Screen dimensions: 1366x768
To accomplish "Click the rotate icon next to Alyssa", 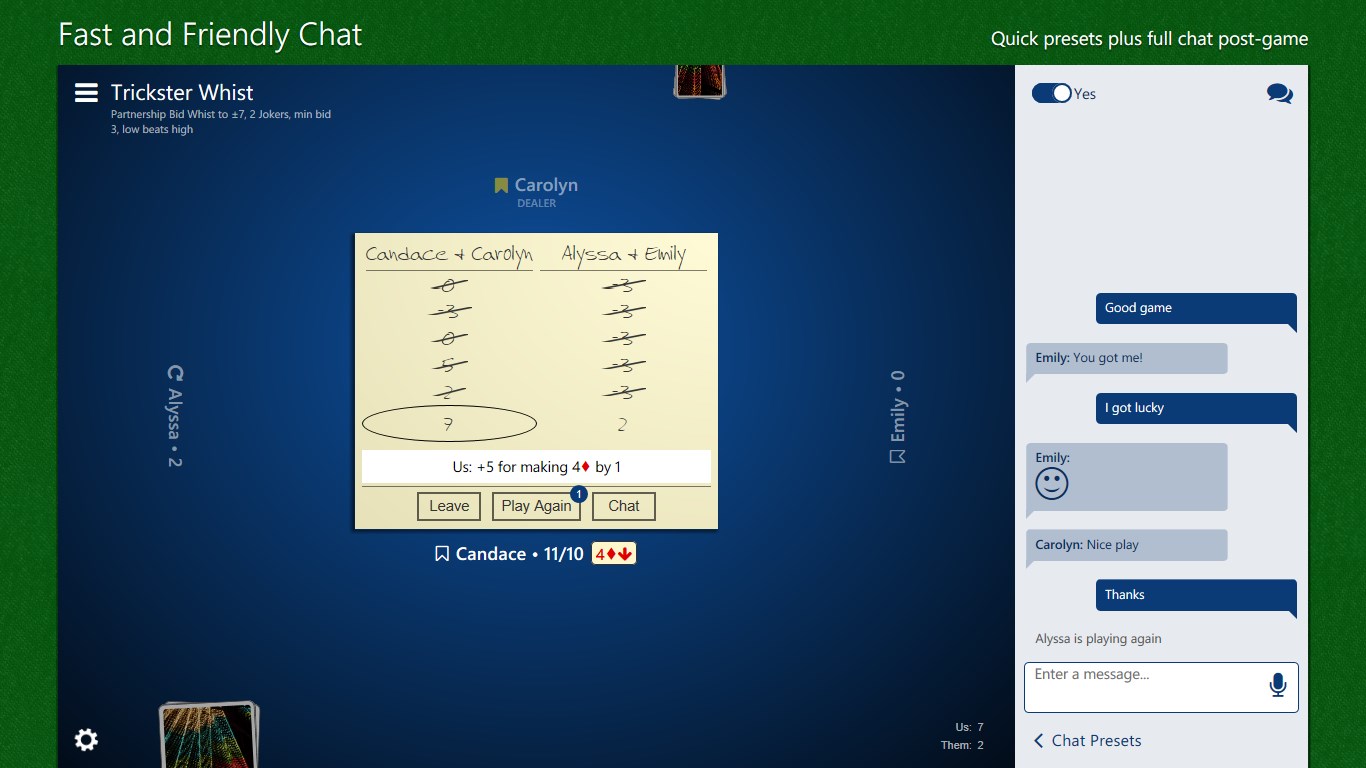I will (x=175, y=372).
